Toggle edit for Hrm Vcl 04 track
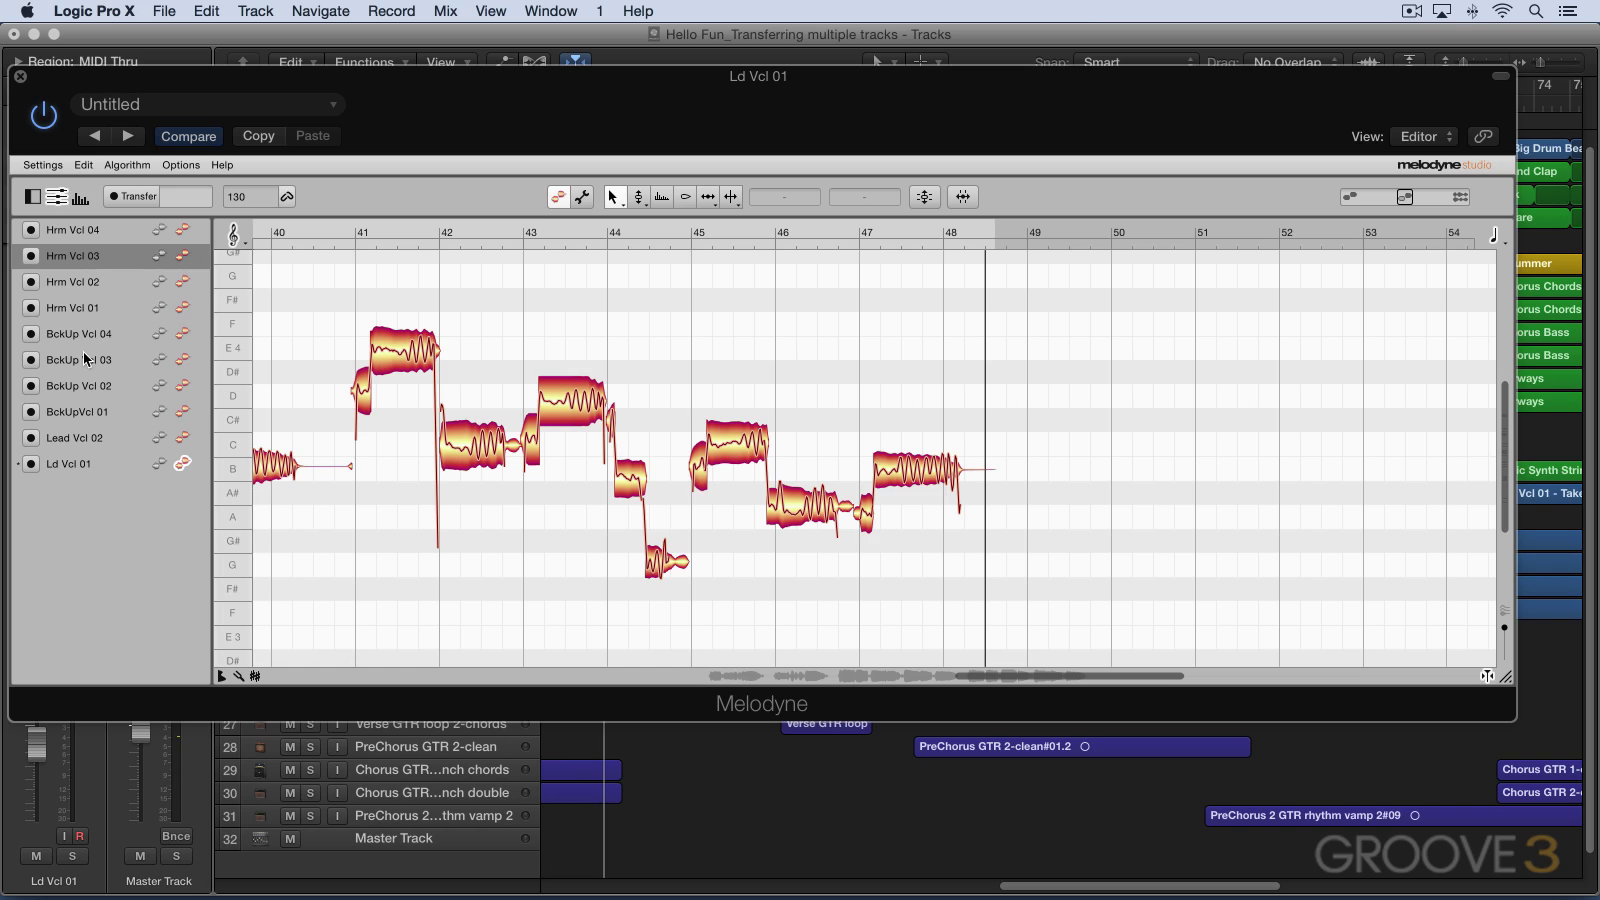Screen dimensions: 1600x900 pyautogui.click(x=183, y=230)
